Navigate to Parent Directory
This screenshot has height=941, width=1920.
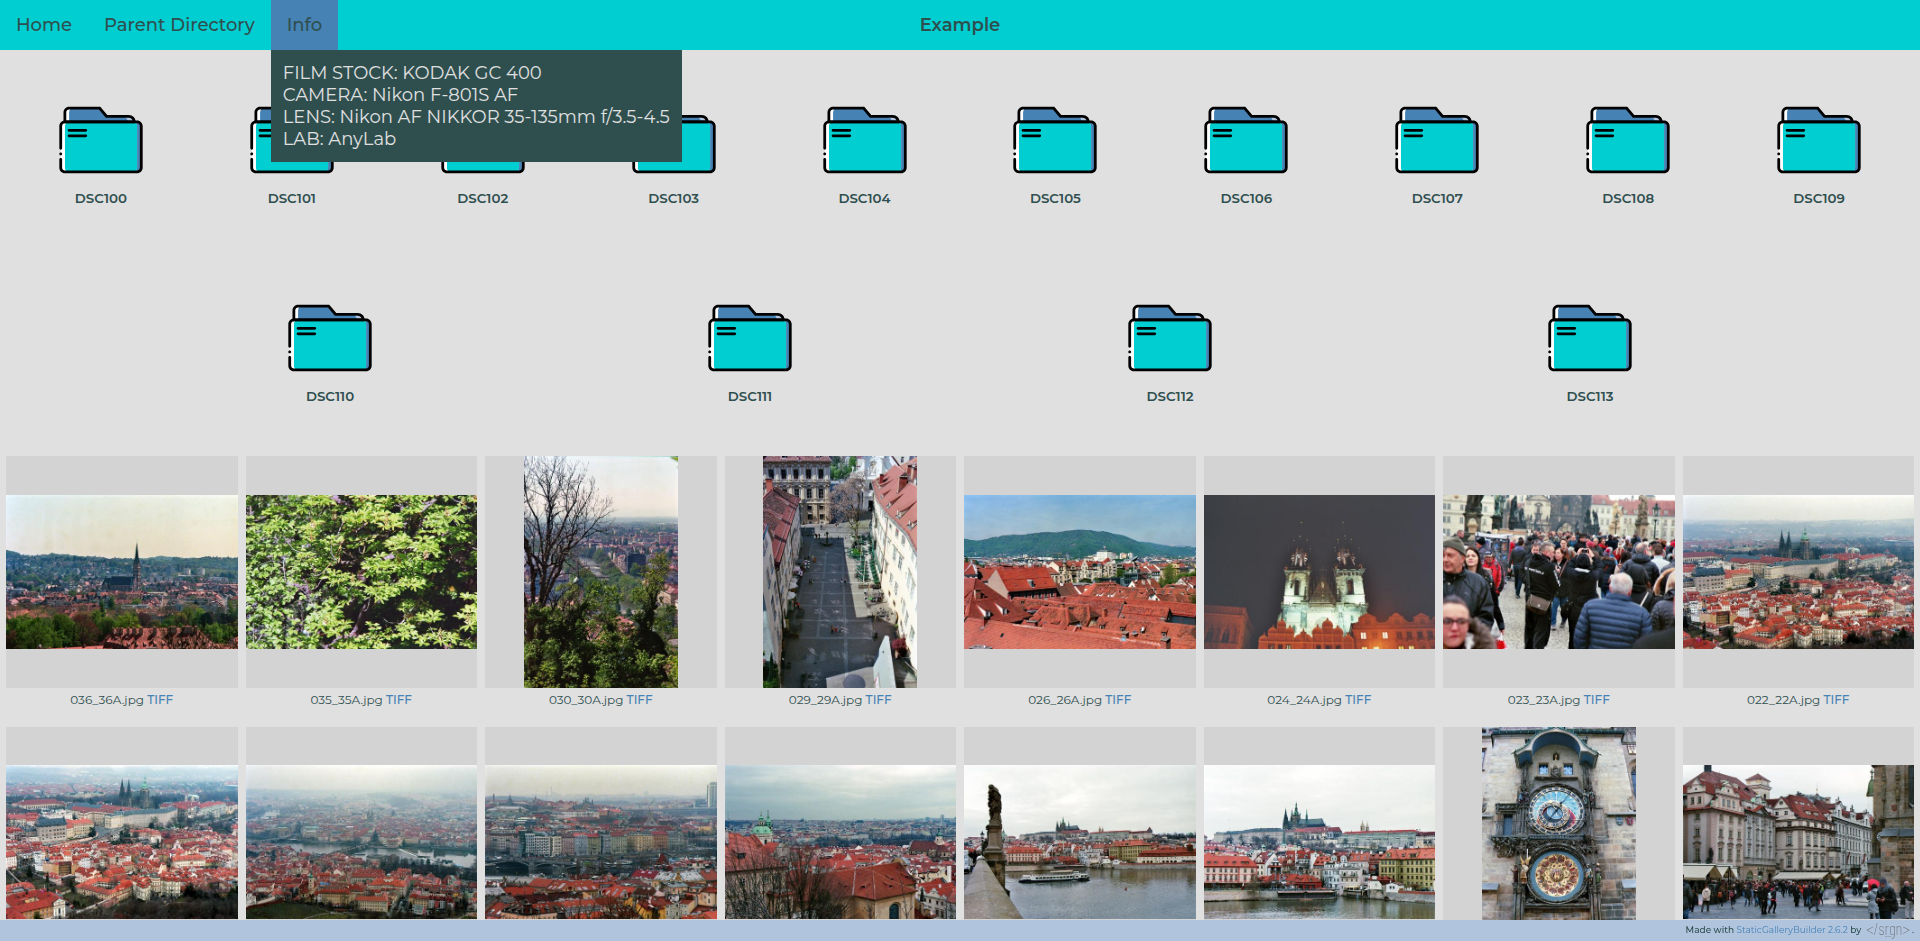179,25
